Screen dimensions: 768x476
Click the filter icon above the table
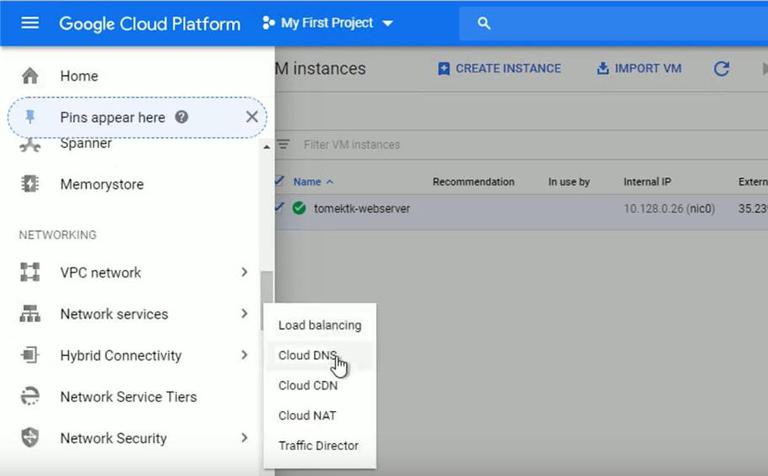click(283, 144)
